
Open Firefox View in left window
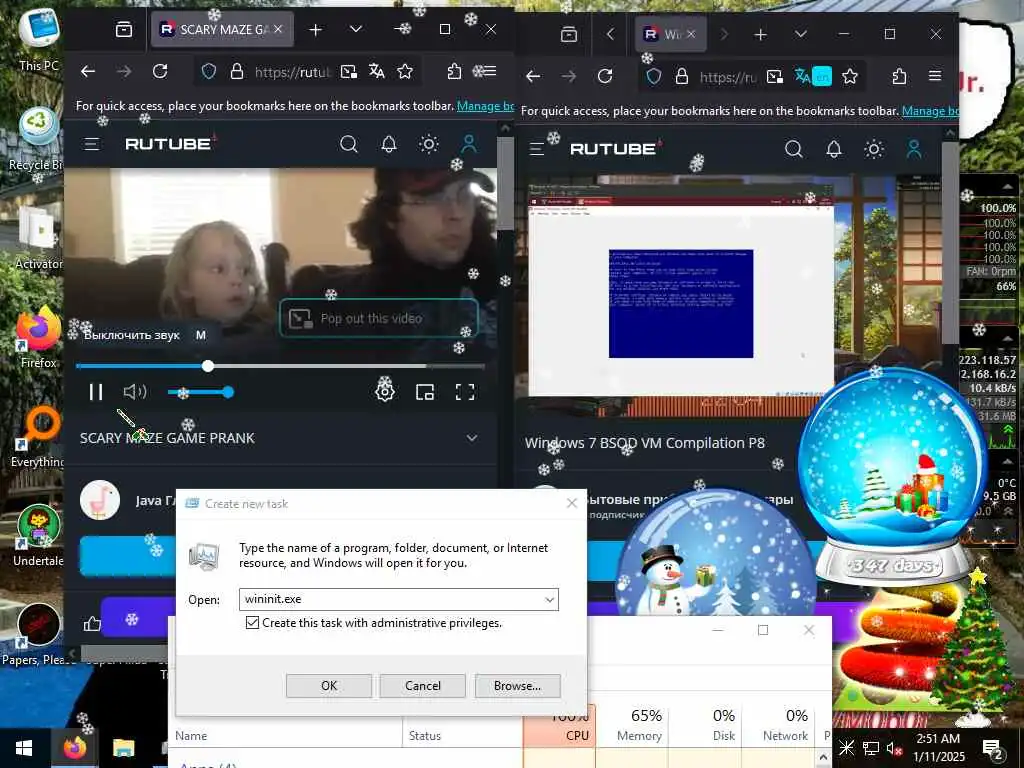pos(123,29)
